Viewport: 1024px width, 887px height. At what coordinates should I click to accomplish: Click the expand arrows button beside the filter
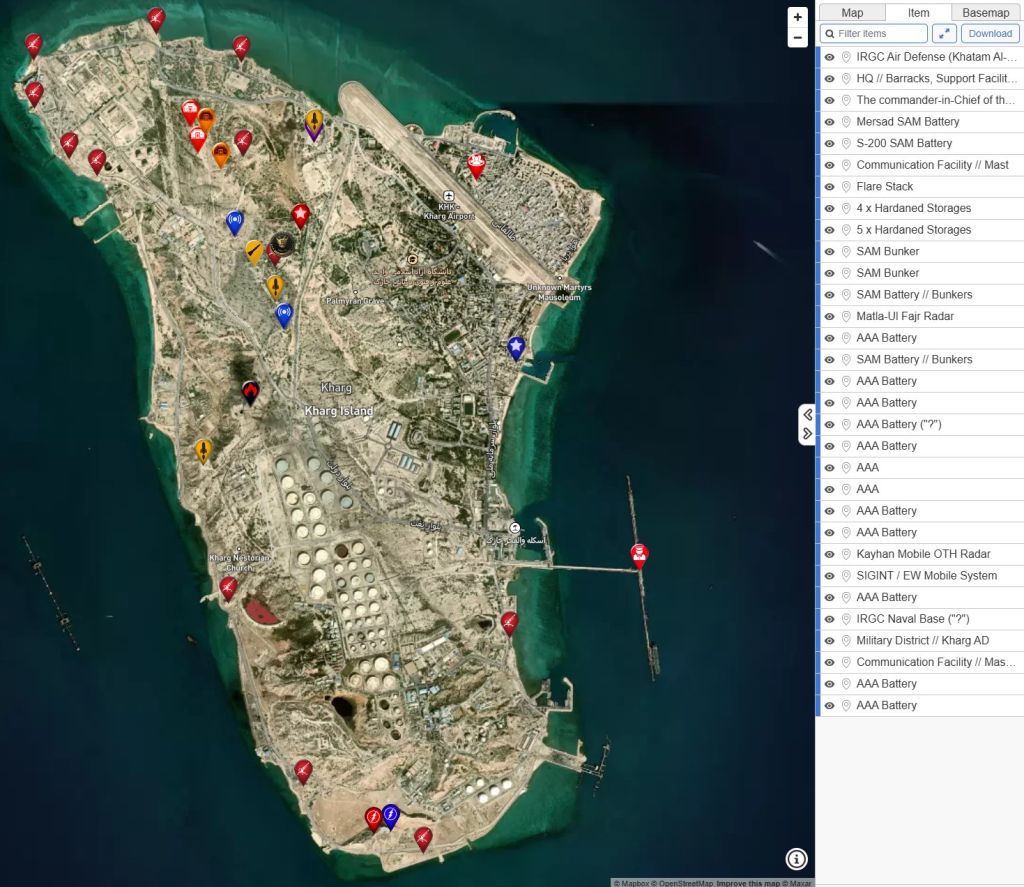click(944, 34)
